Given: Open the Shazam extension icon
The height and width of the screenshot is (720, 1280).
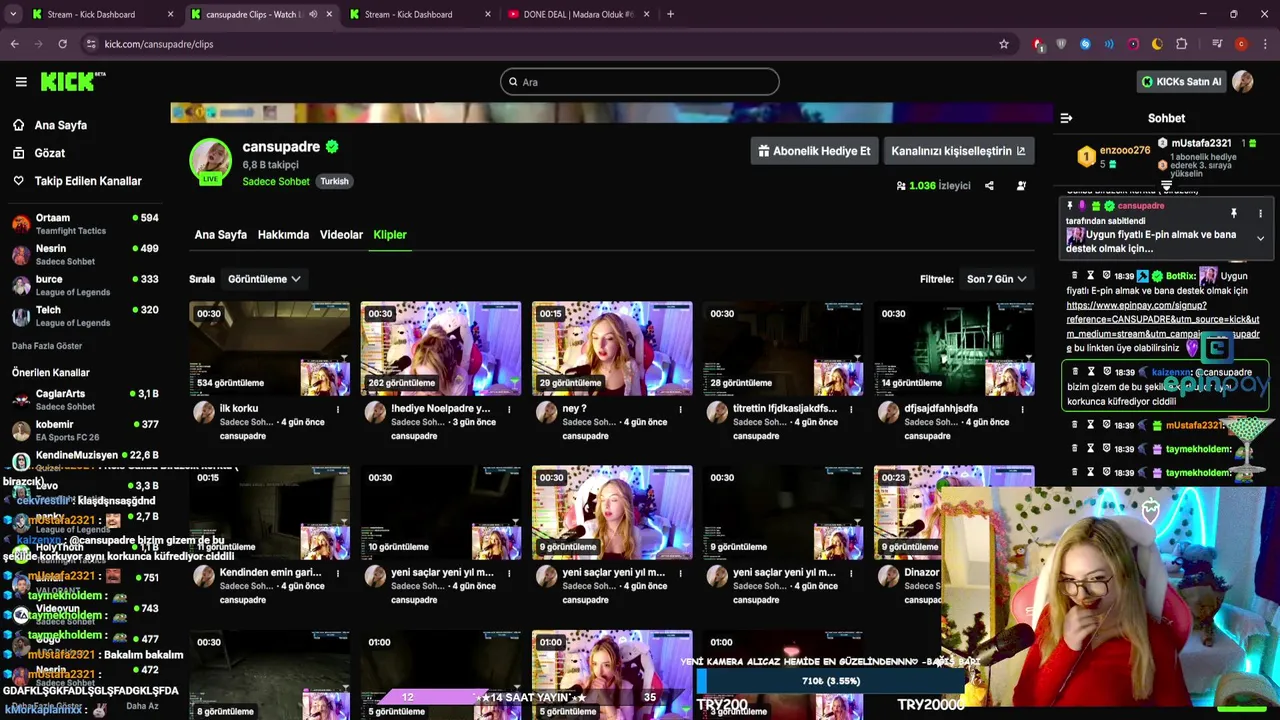Looking at the screenshot, I should (1085, 44).
